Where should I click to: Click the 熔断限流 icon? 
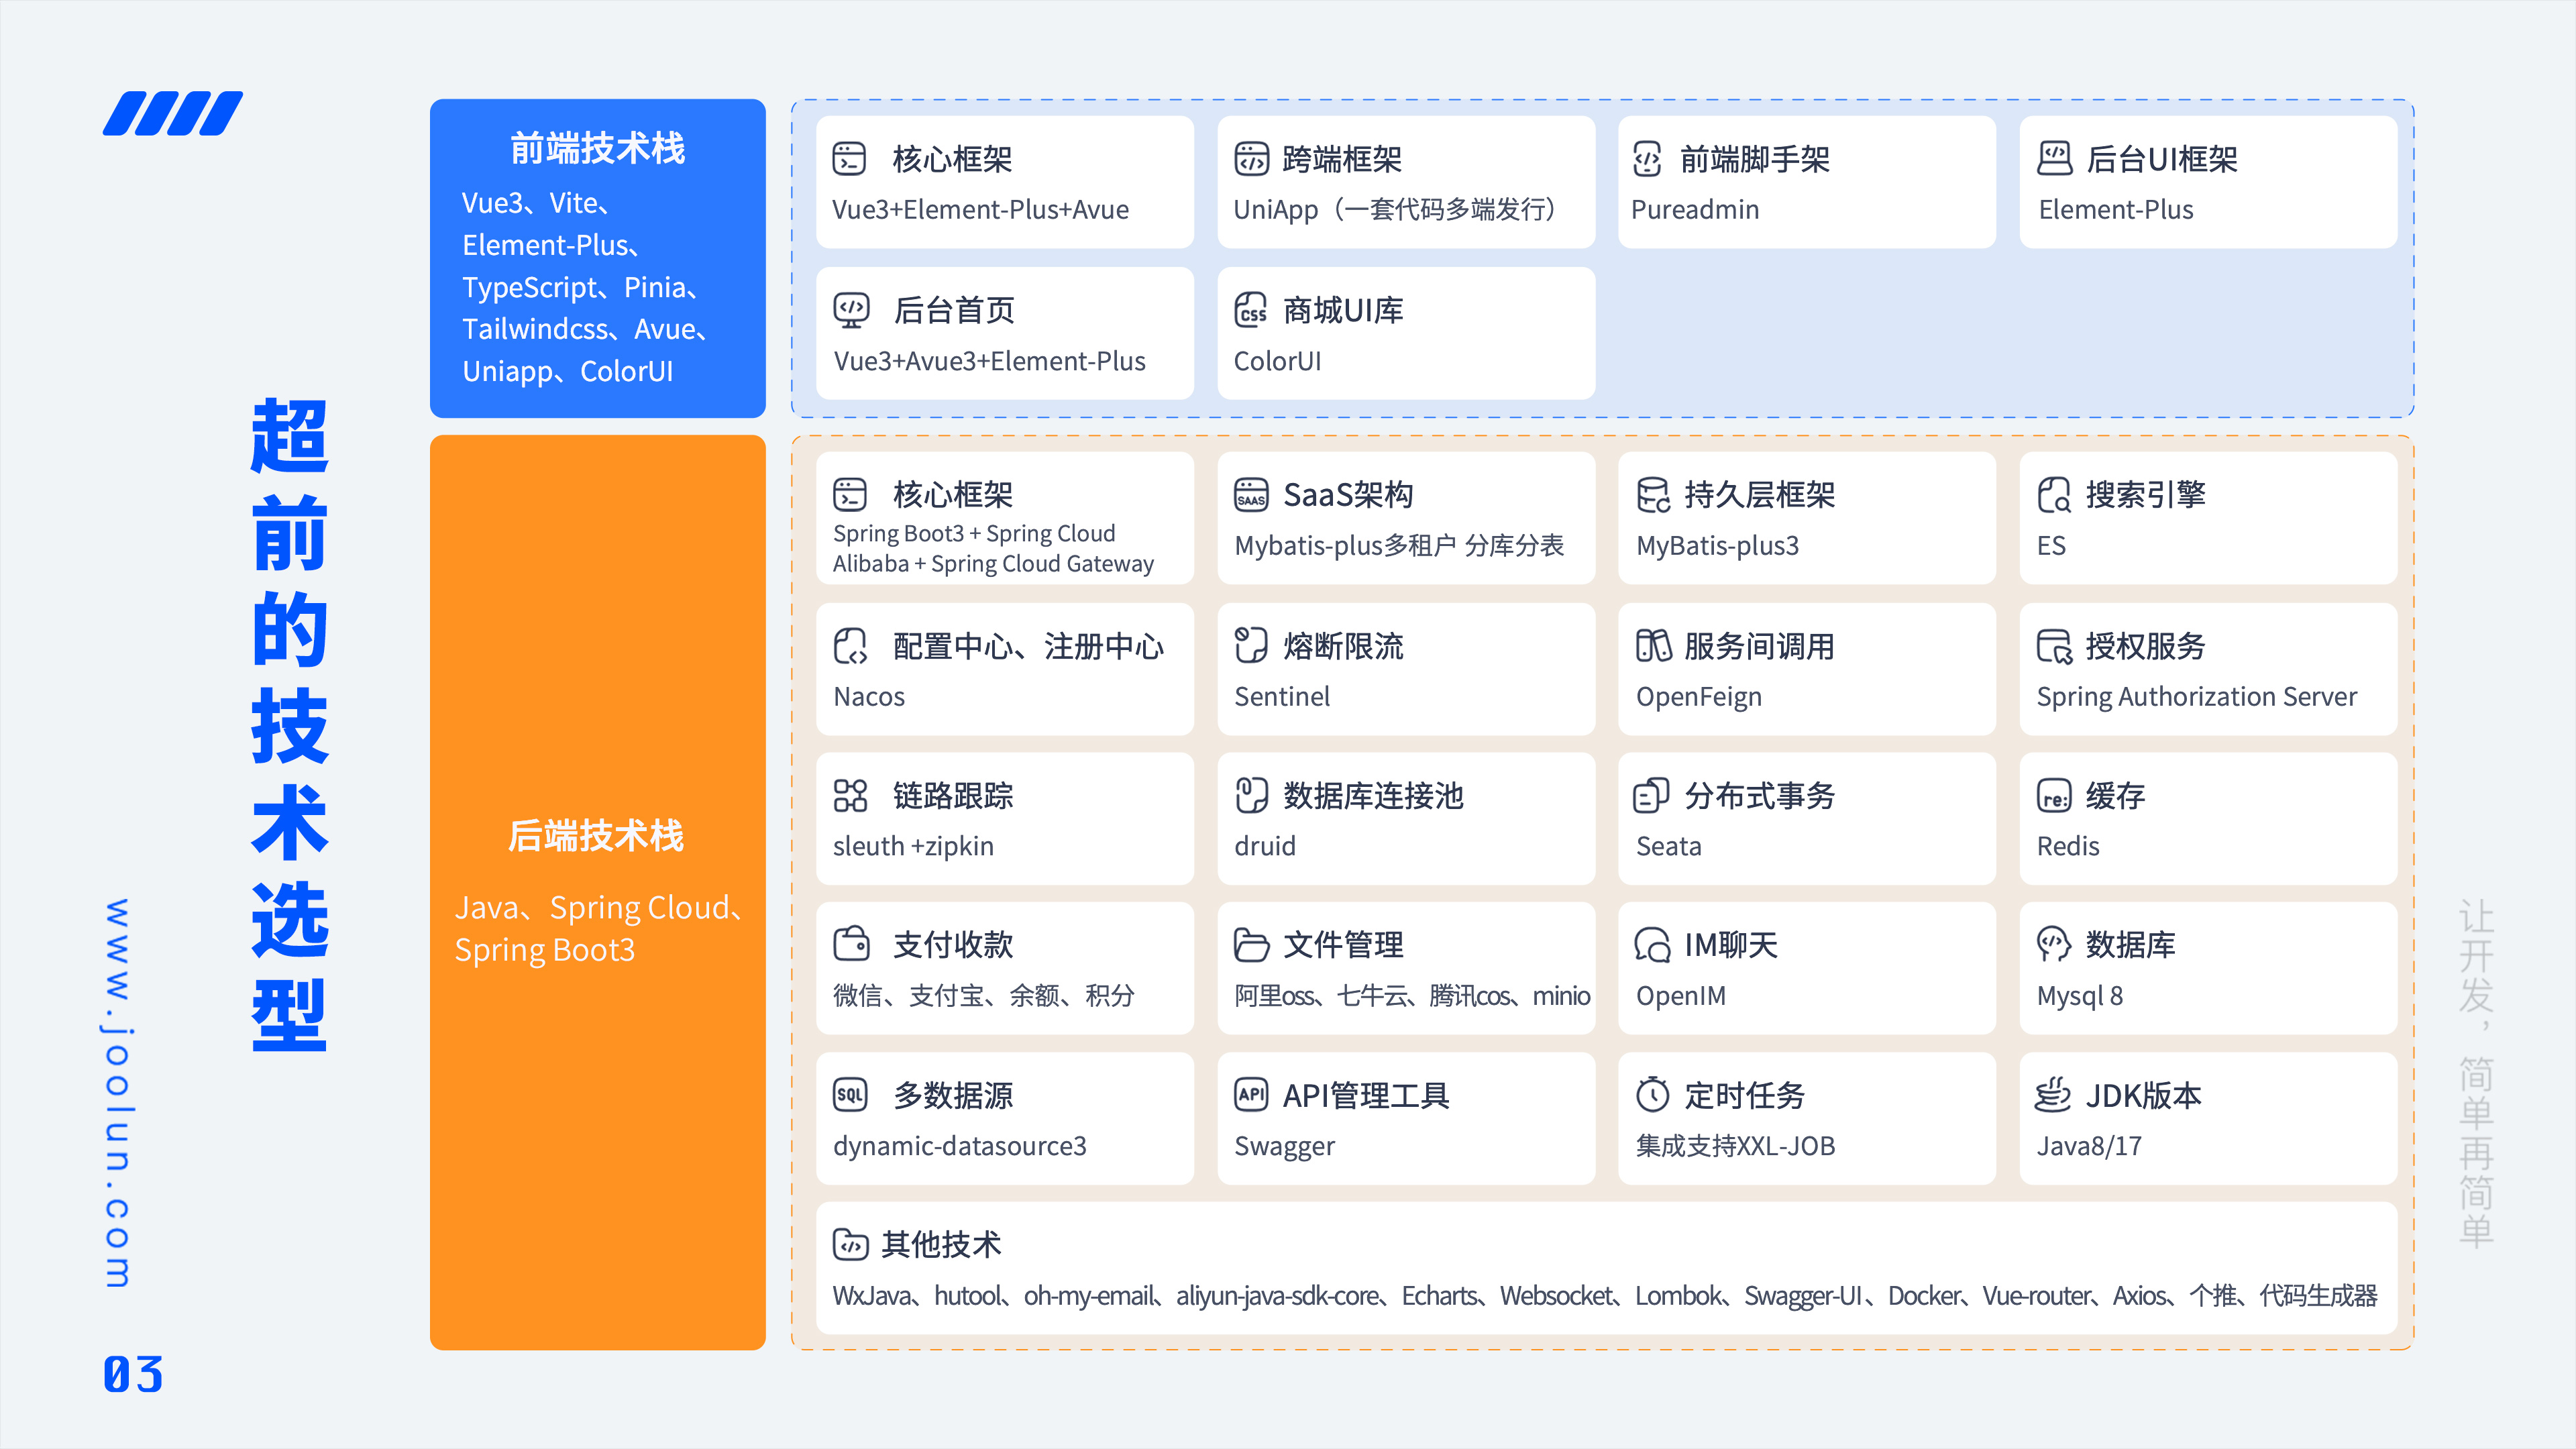(1251, 645)
